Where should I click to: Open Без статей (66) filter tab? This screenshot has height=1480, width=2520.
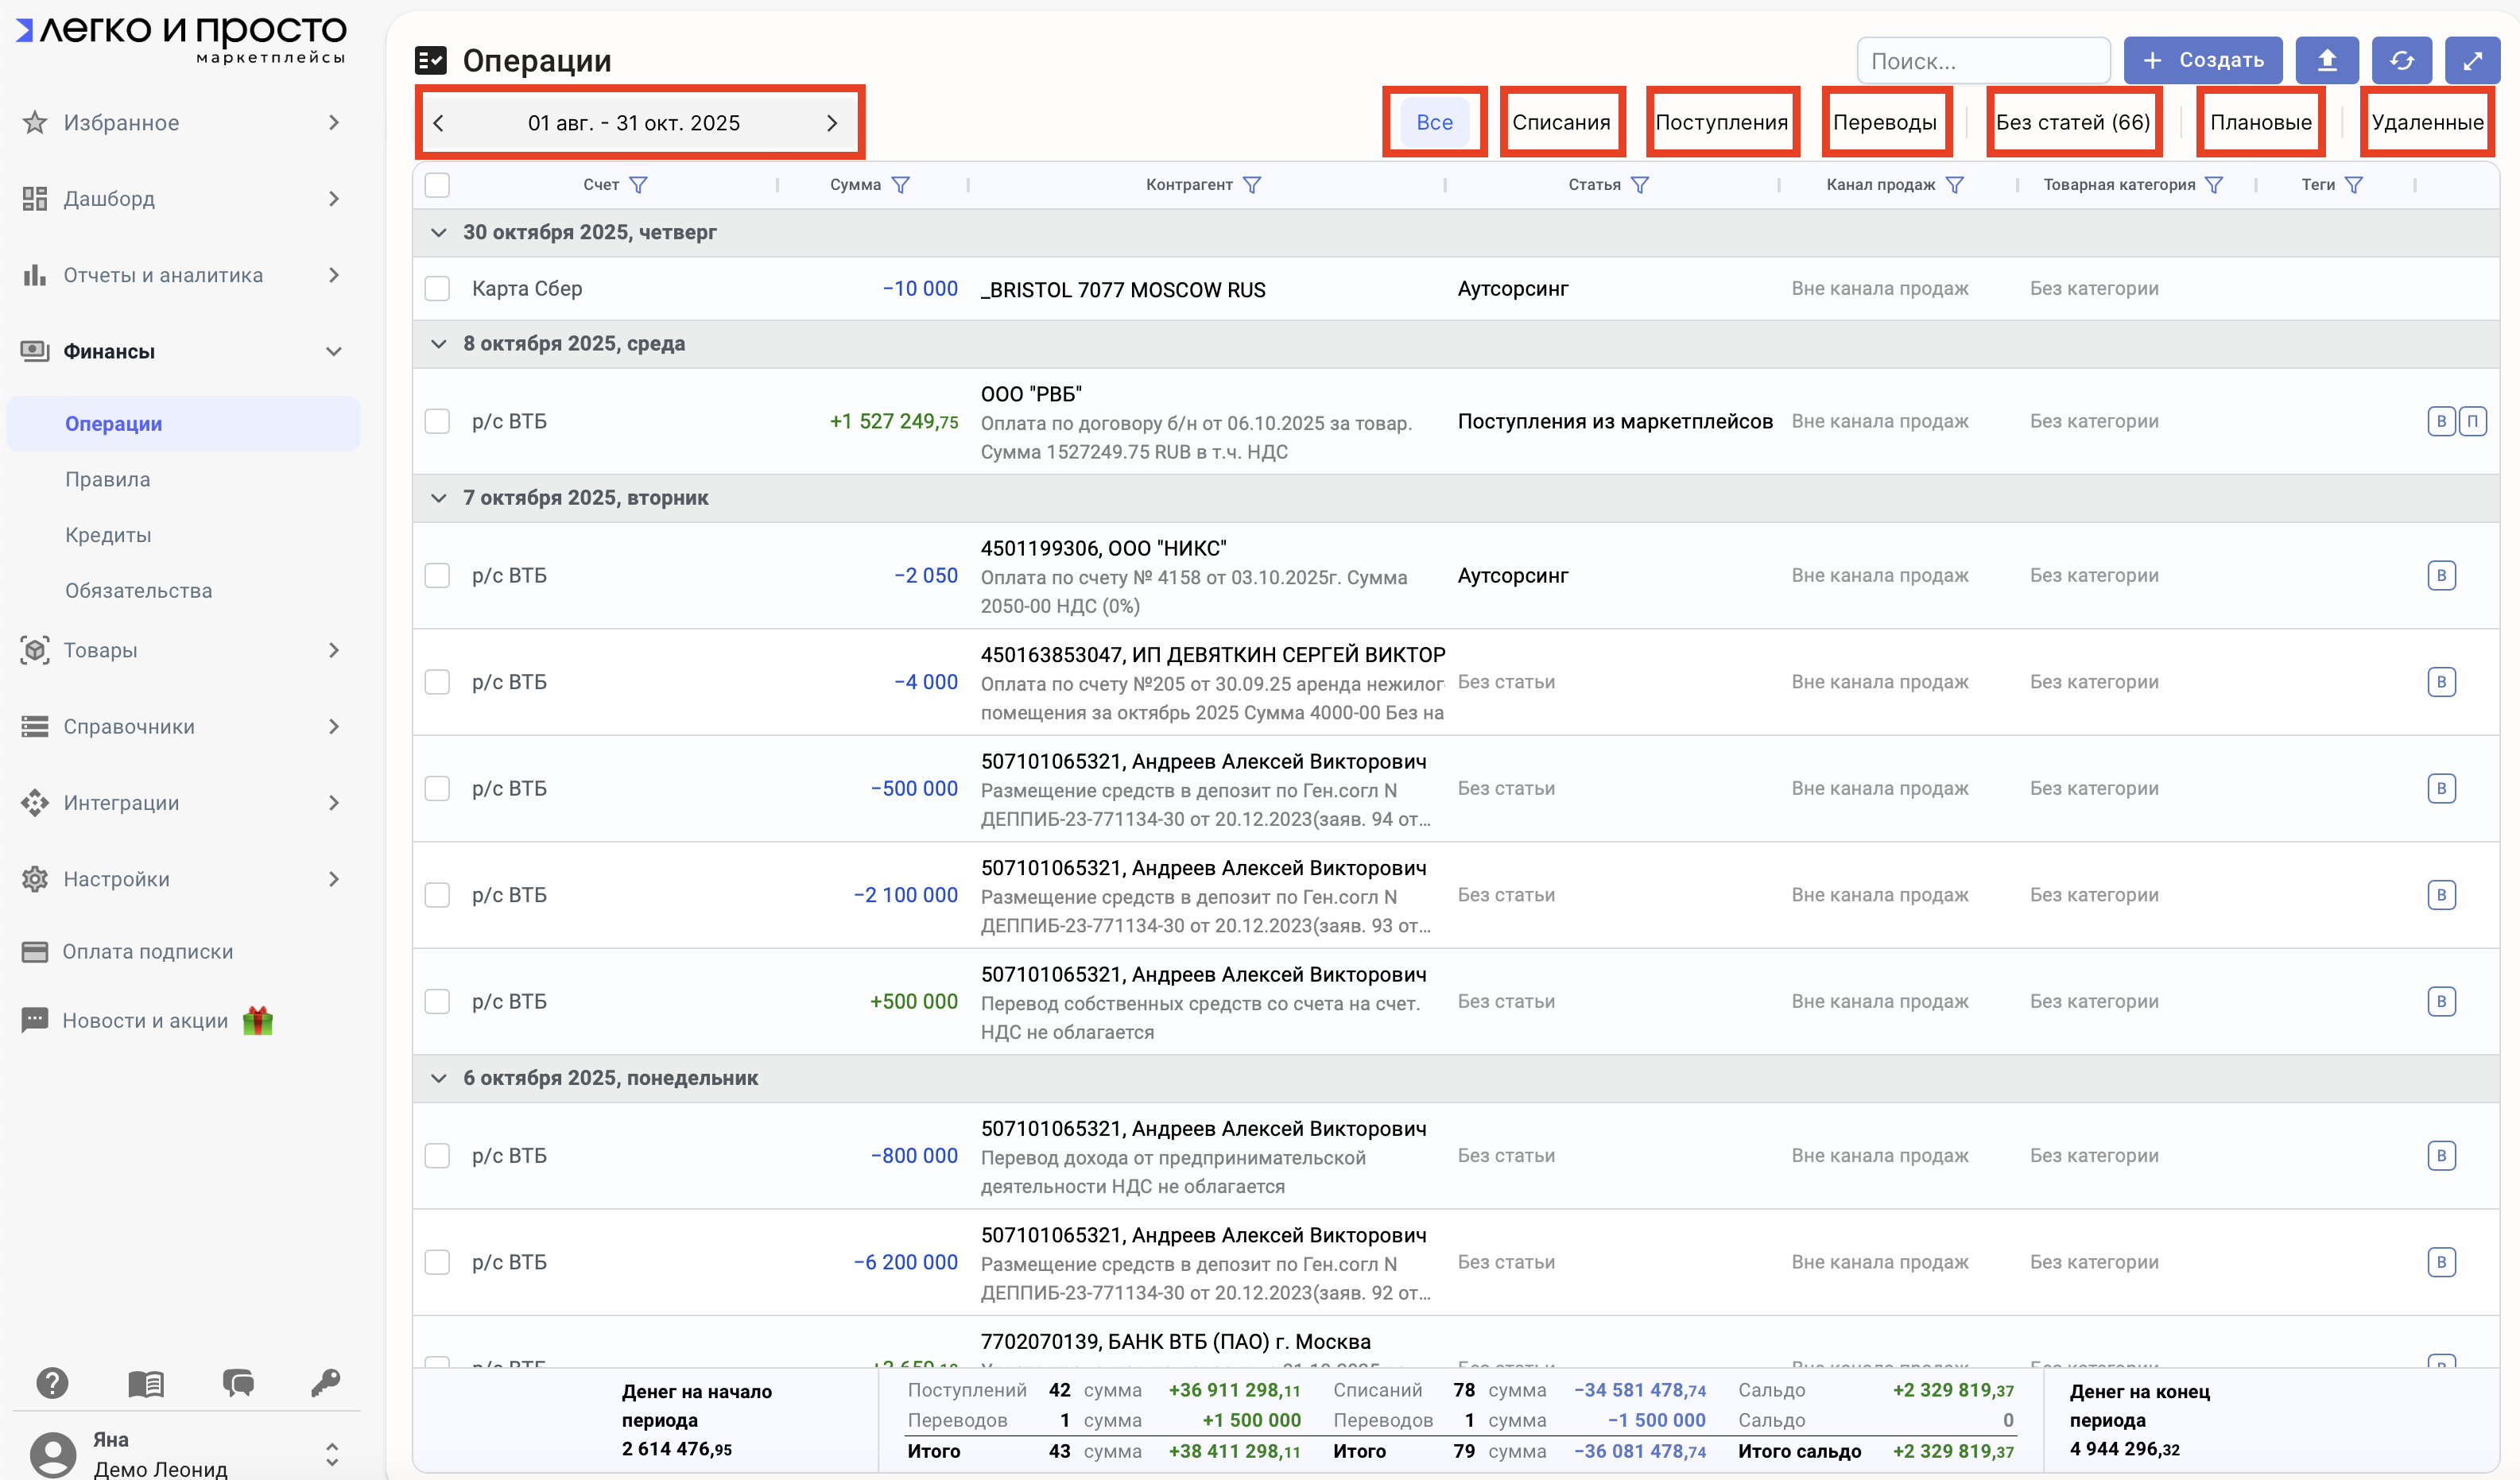coord(2073,122)
